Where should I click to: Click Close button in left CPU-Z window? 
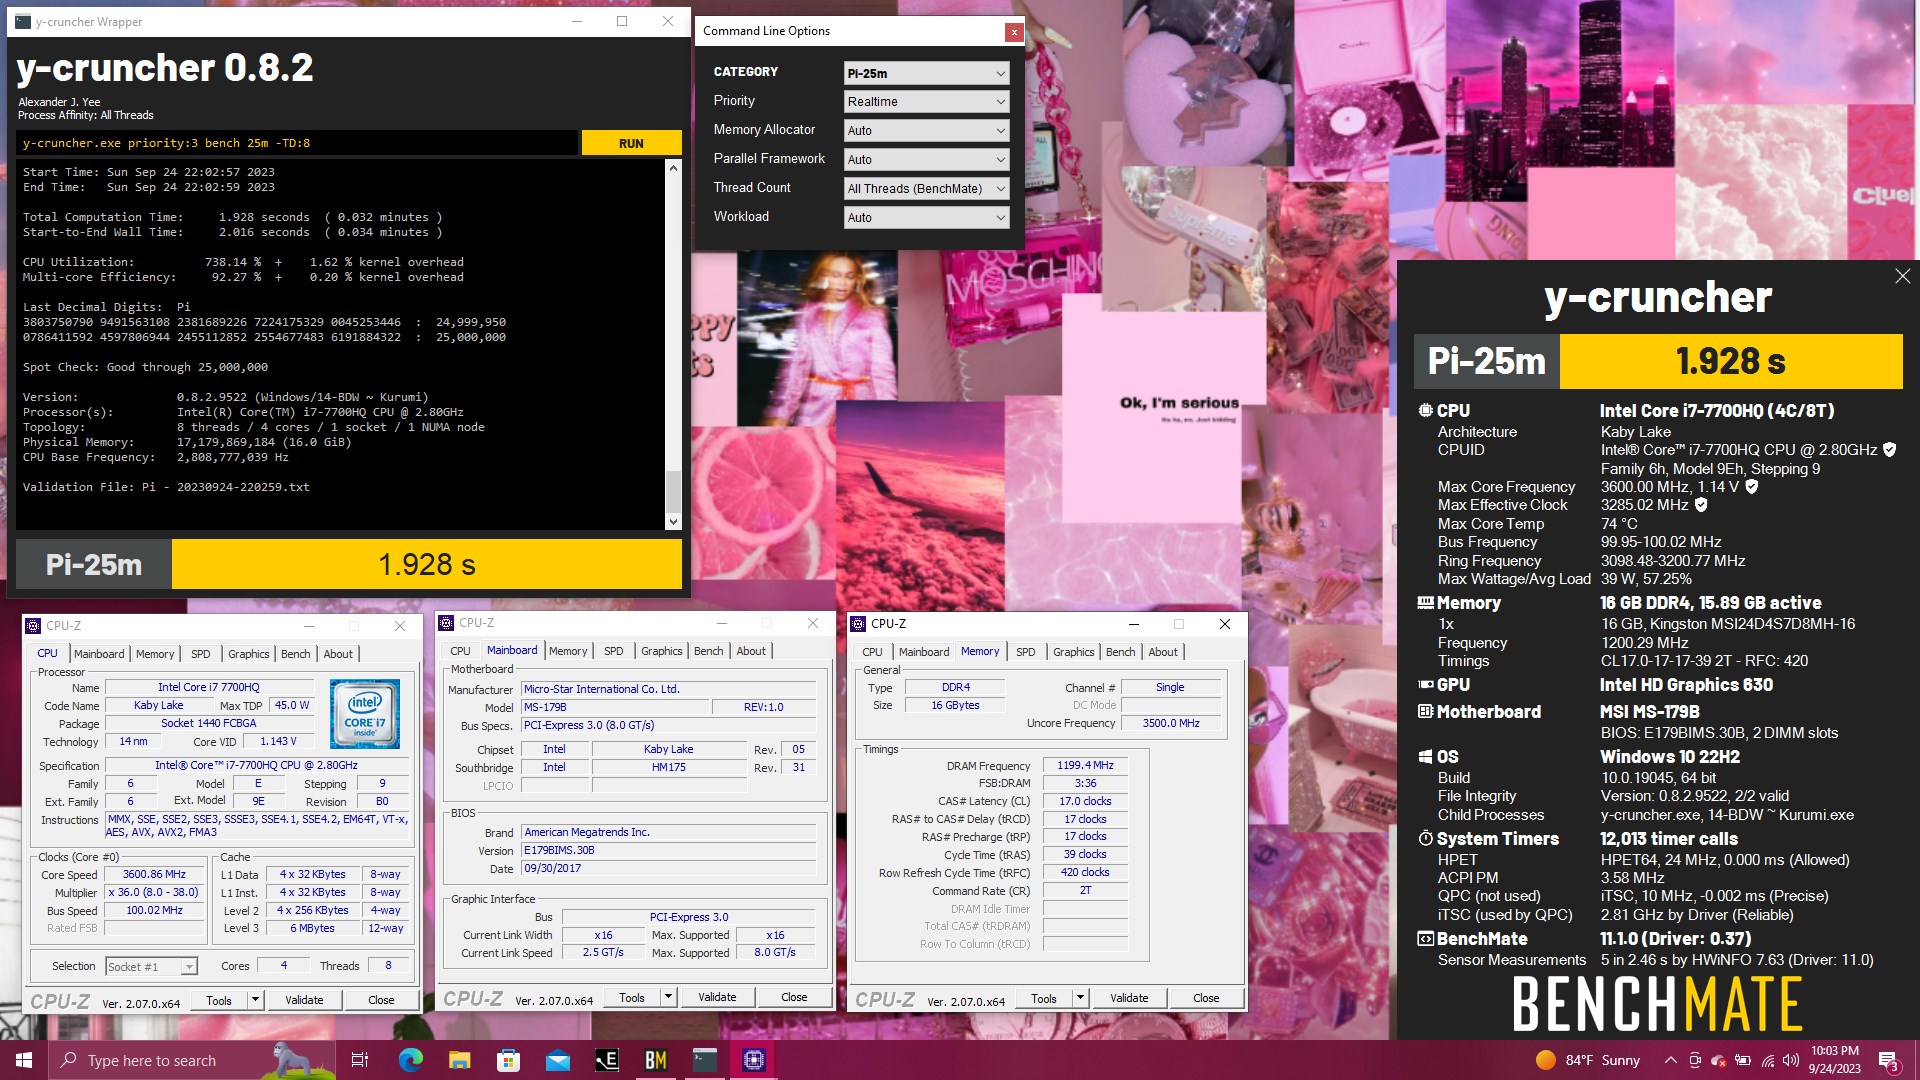381,1000
